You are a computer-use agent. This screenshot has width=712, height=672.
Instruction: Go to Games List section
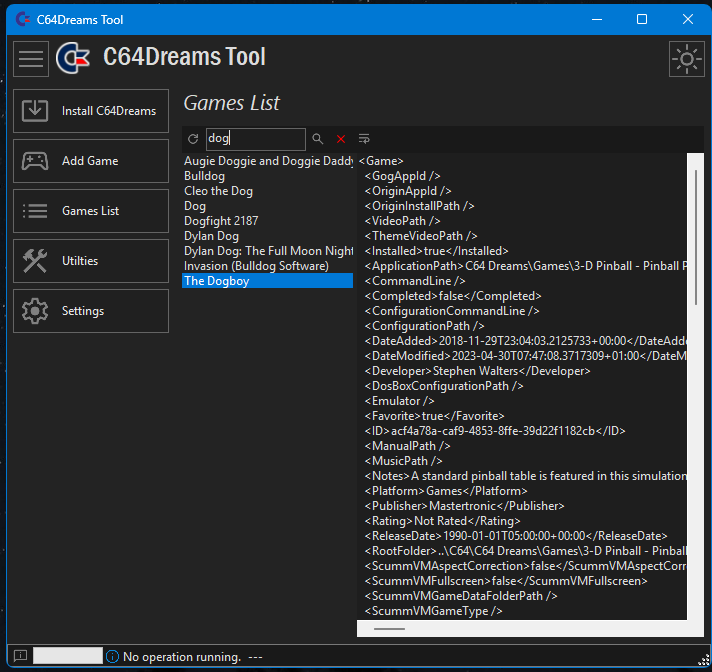point(91,211)
